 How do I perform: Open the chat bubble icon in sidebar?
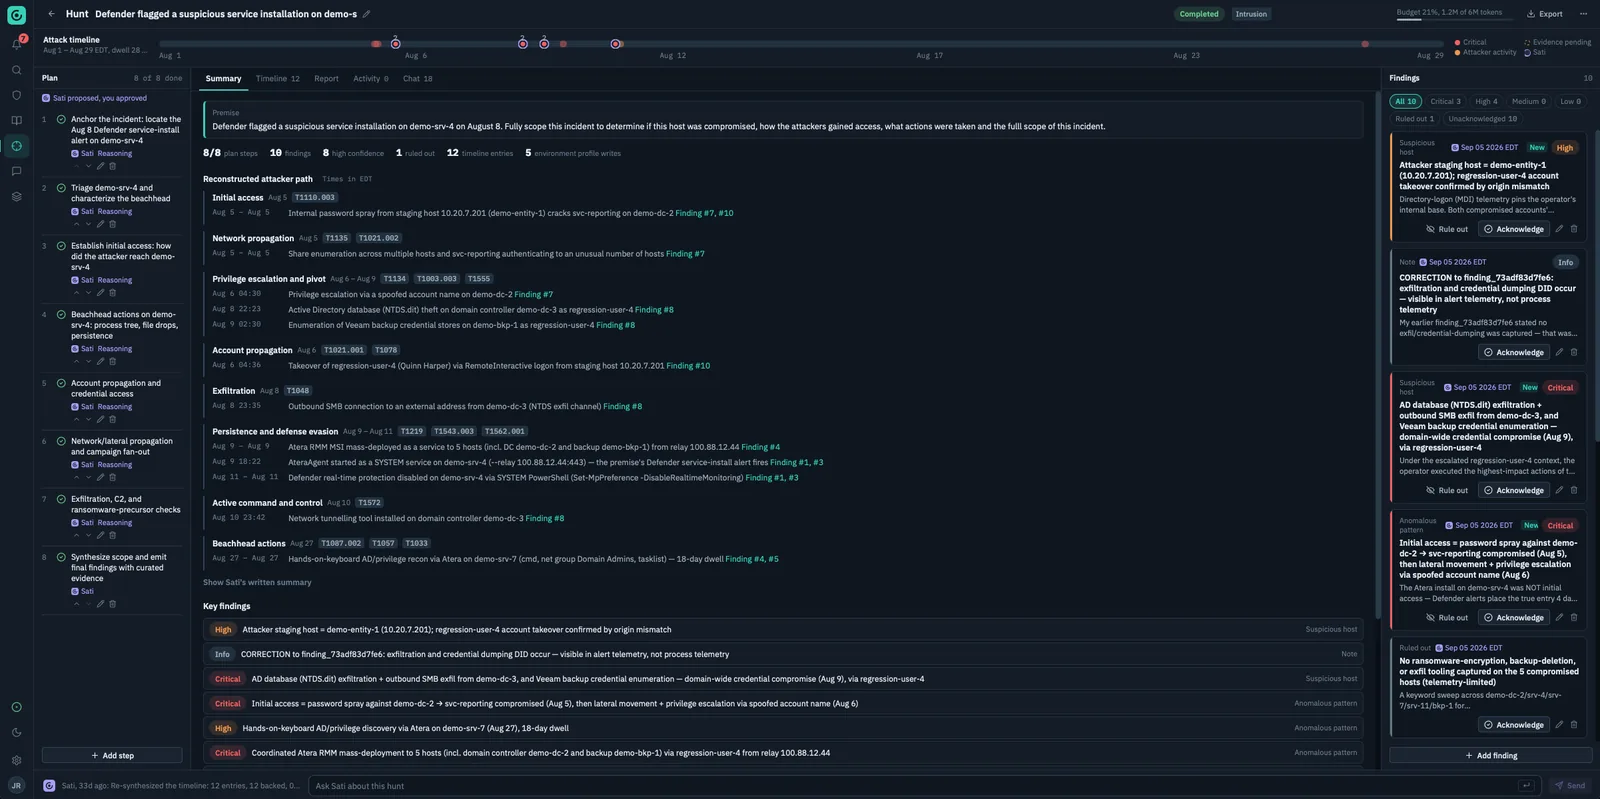click(x=17, y=171)
